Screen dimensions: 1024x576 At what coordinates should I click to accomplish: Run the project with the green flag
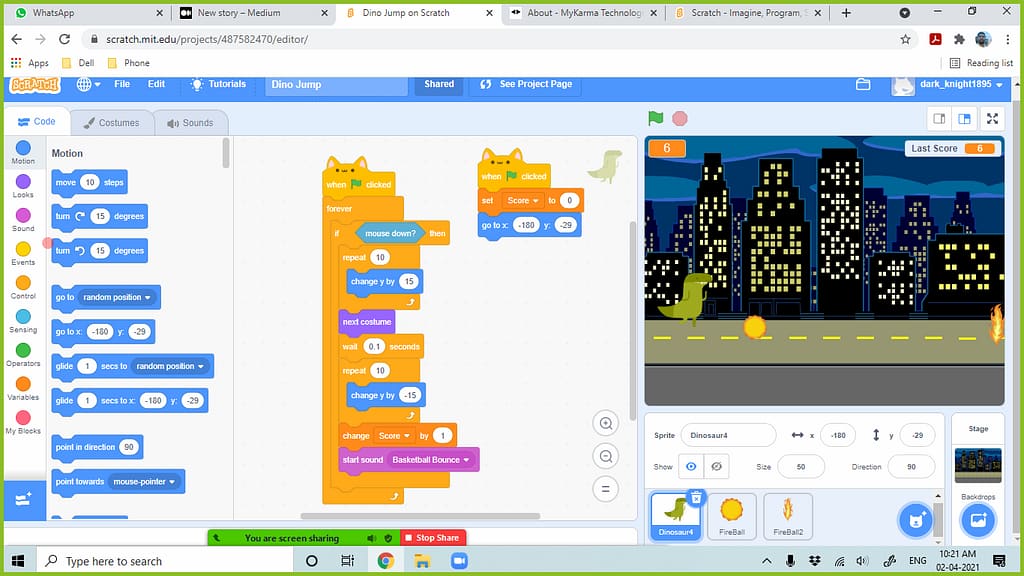click(656, 118)
